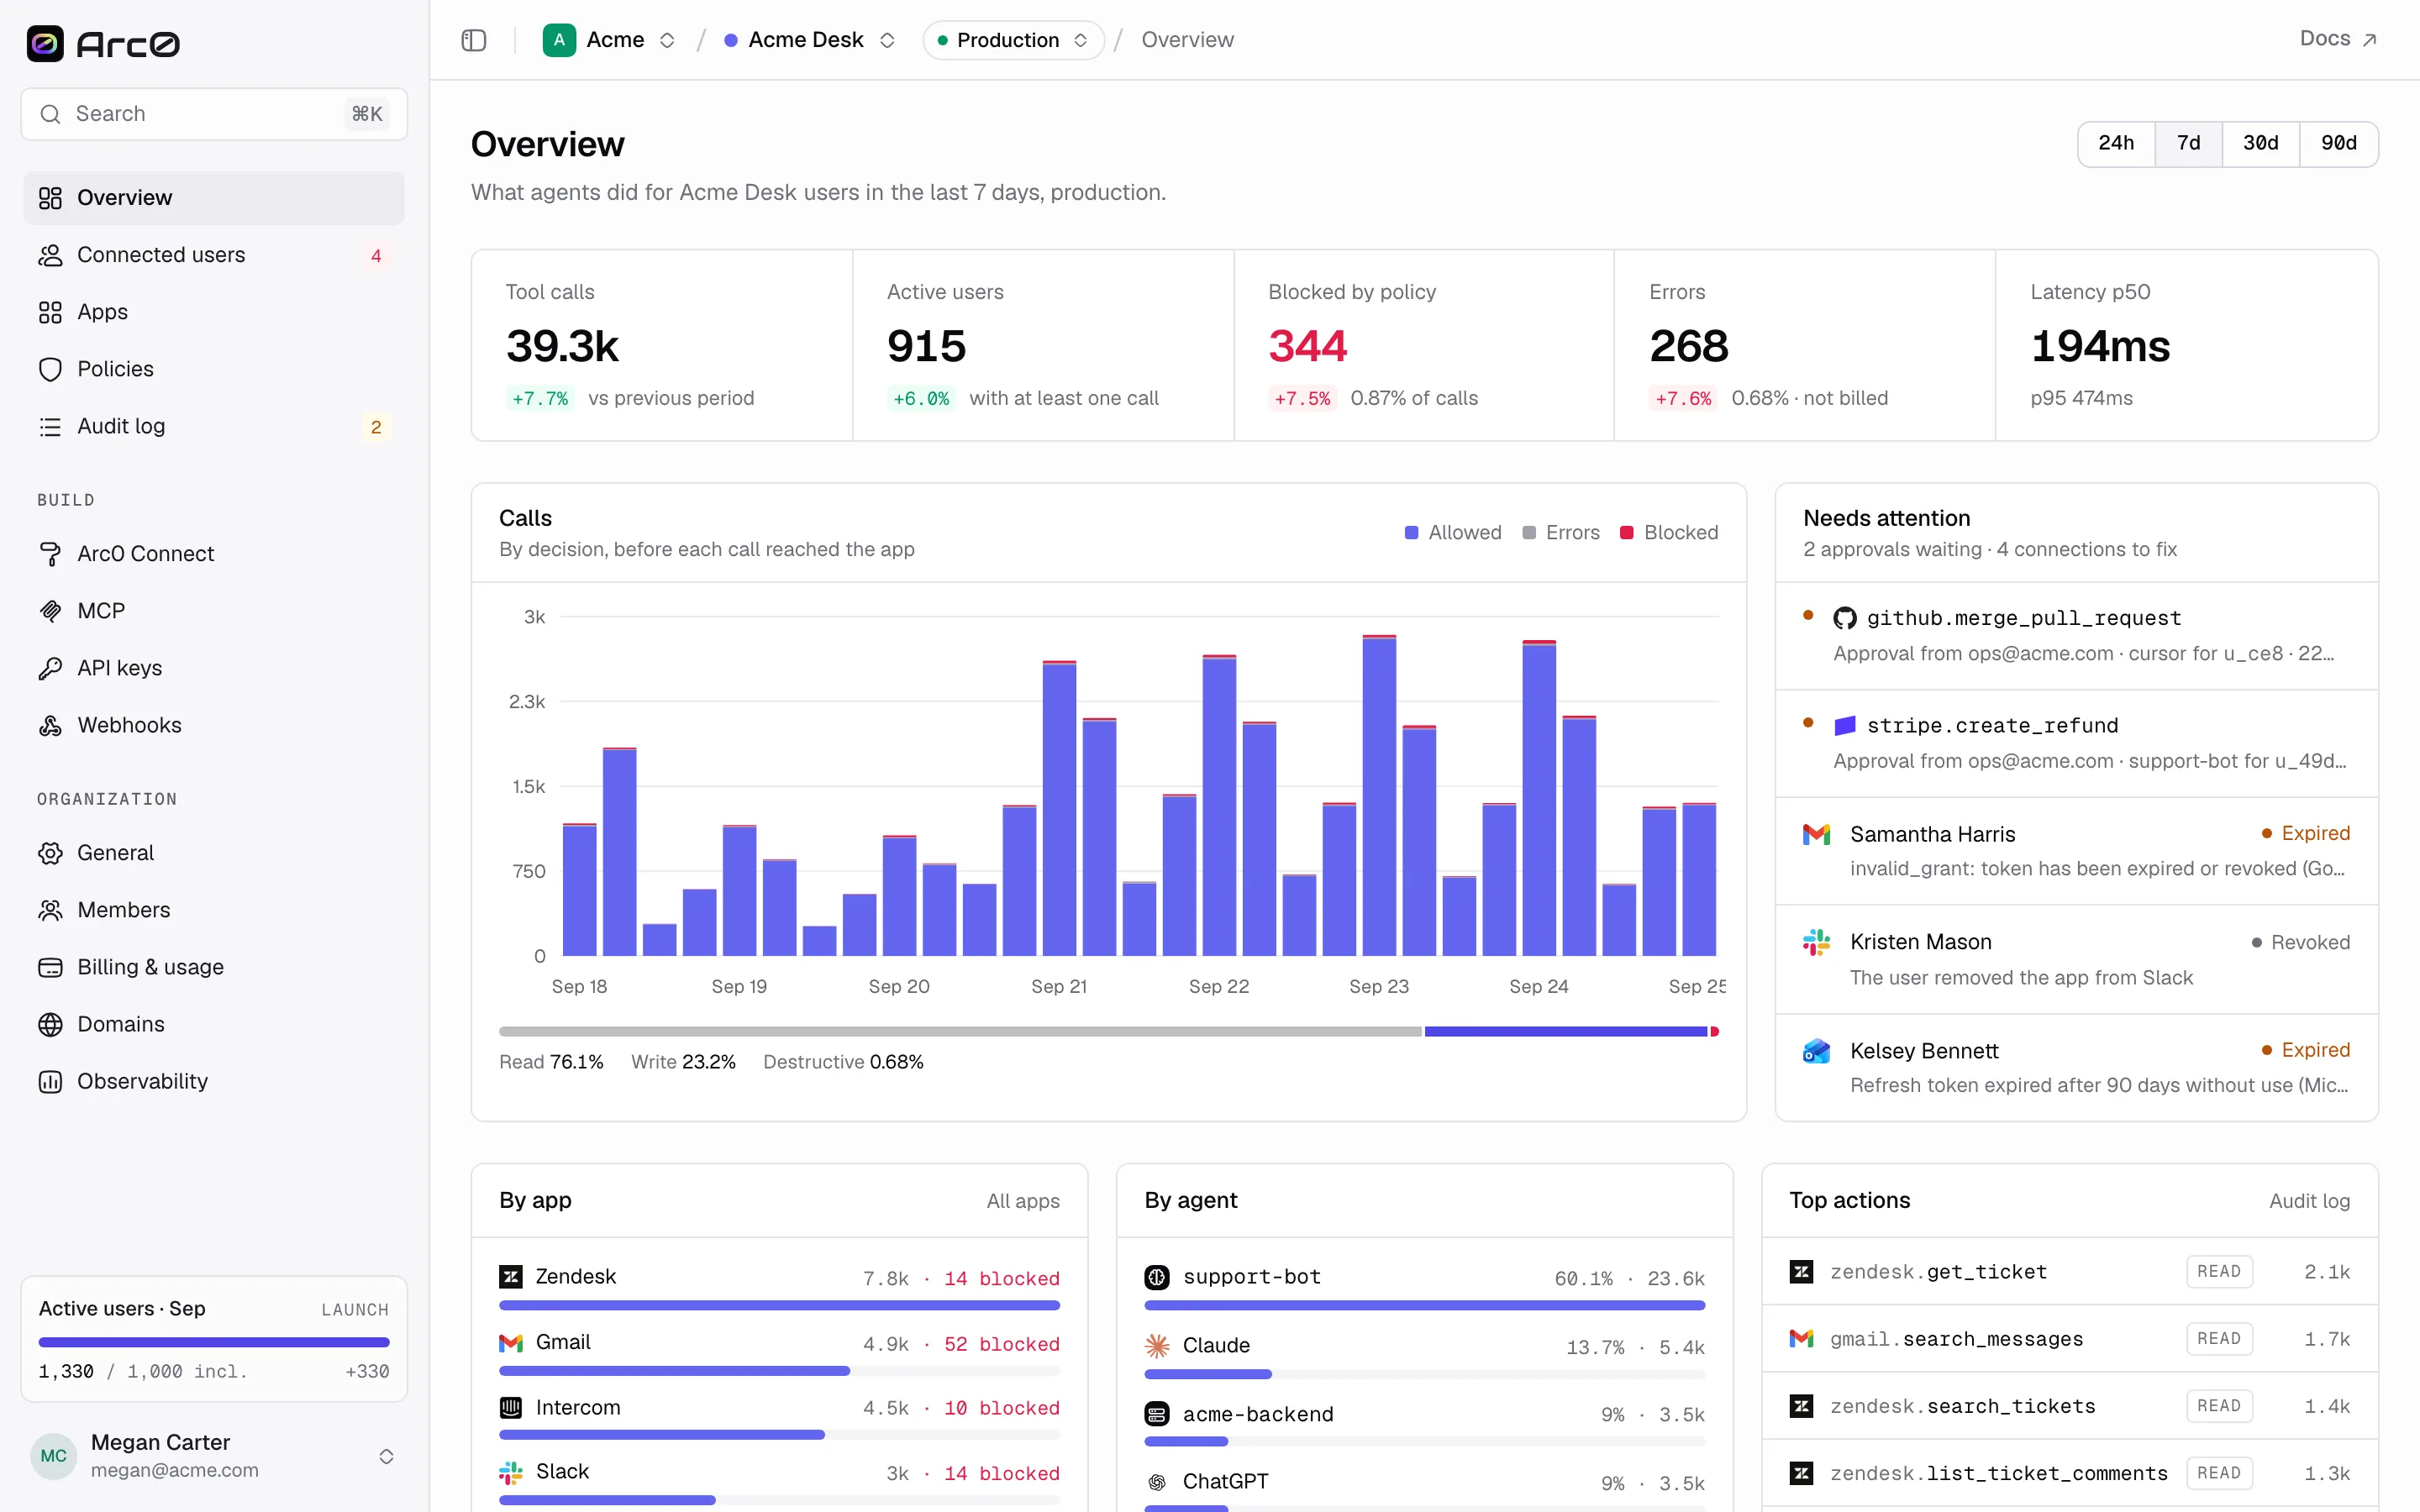This screenshot has width=2420, height=1512.
Task: Open github.merge_pull_request approval item
Action: [x=2076, y=636]
